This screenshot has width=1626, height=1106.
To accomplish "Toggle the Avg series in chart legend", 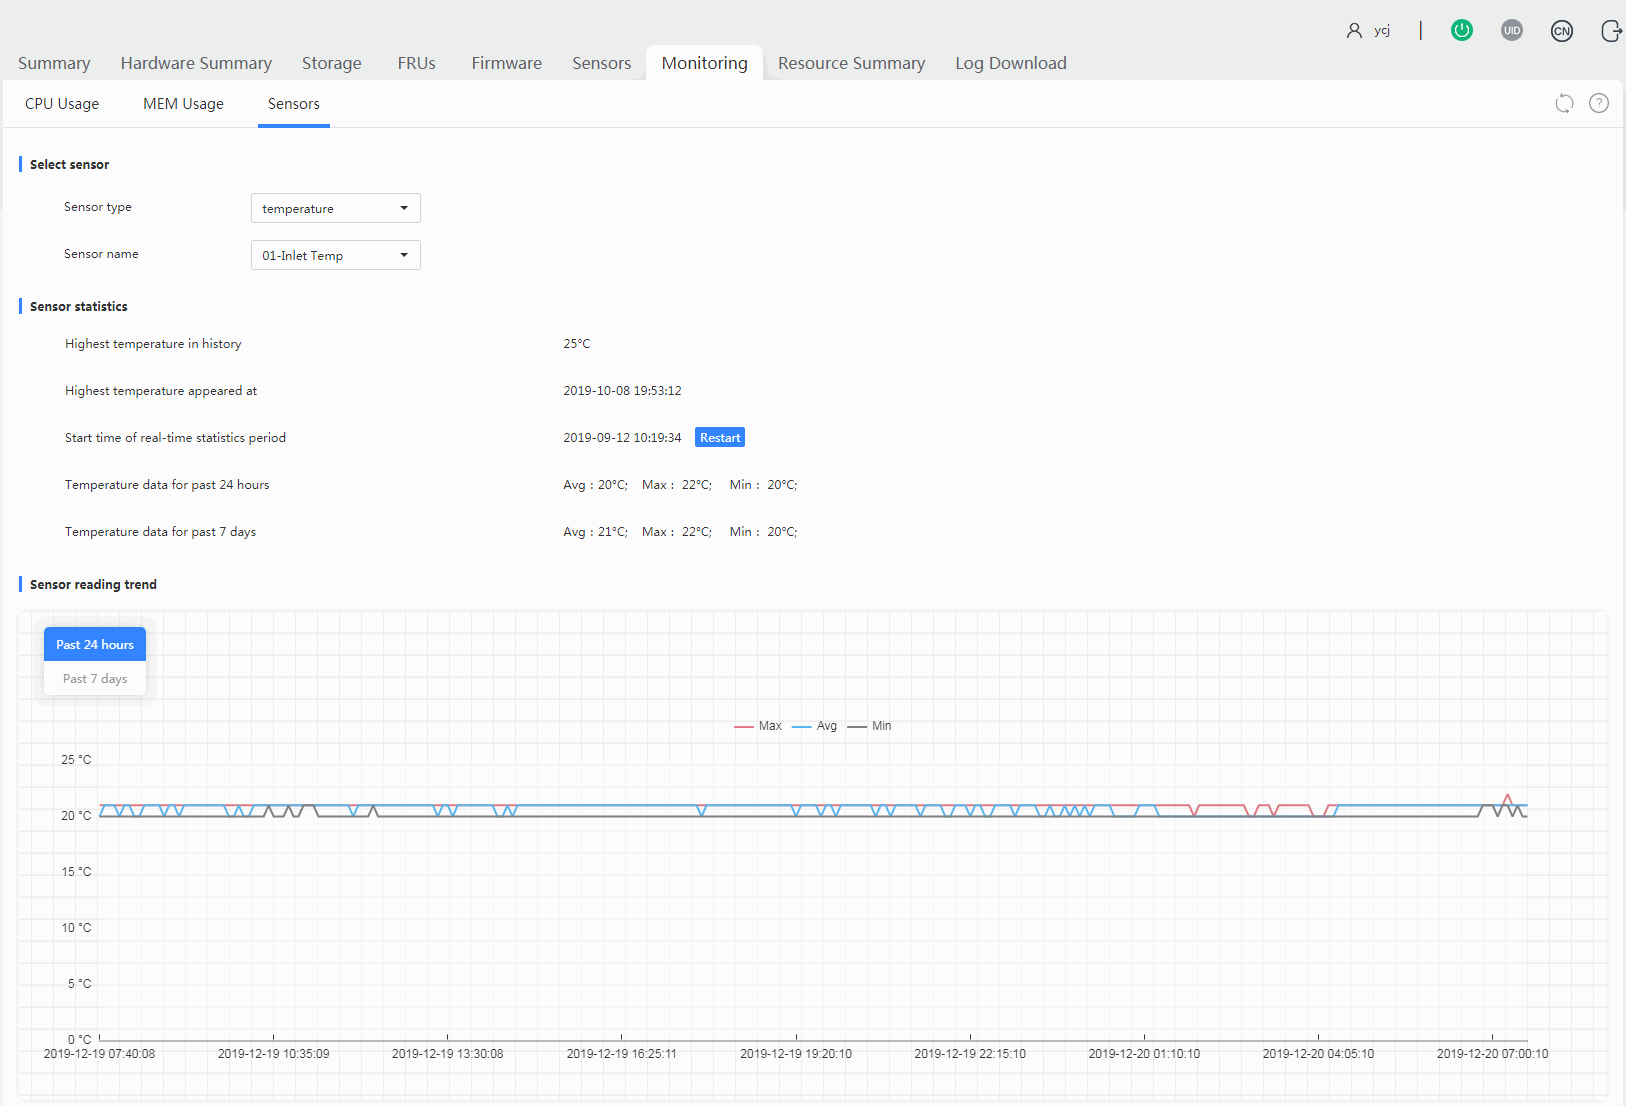I will [814, 726].
